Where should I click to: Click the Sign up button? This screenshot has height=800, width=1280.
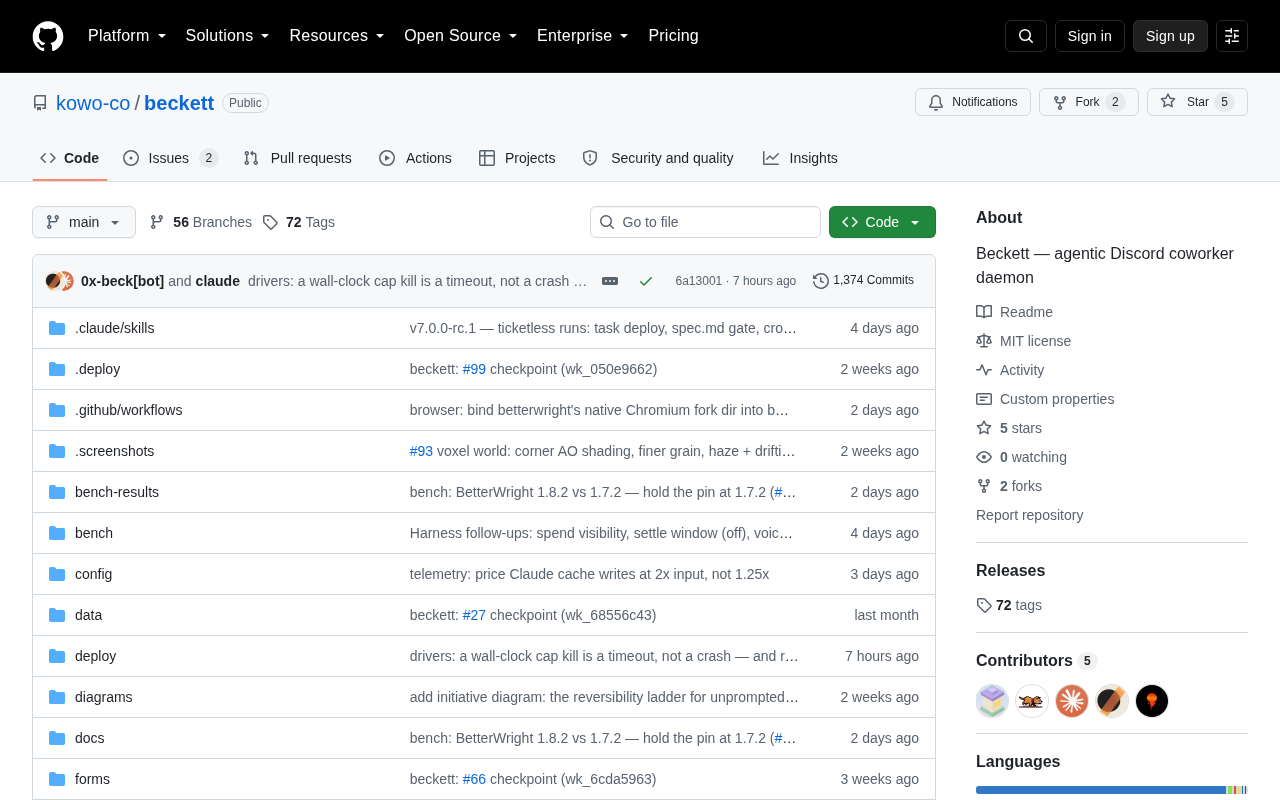[1170, 36]
